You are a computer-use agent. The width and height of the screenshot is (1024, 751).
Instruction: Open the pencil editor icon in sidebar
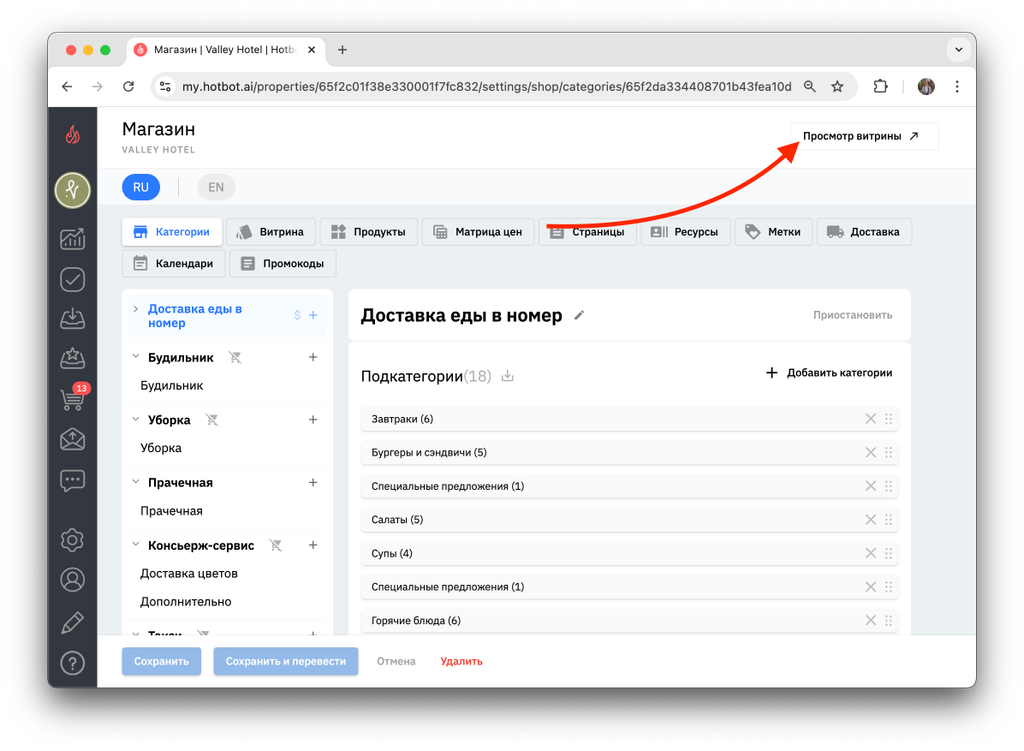72,622
